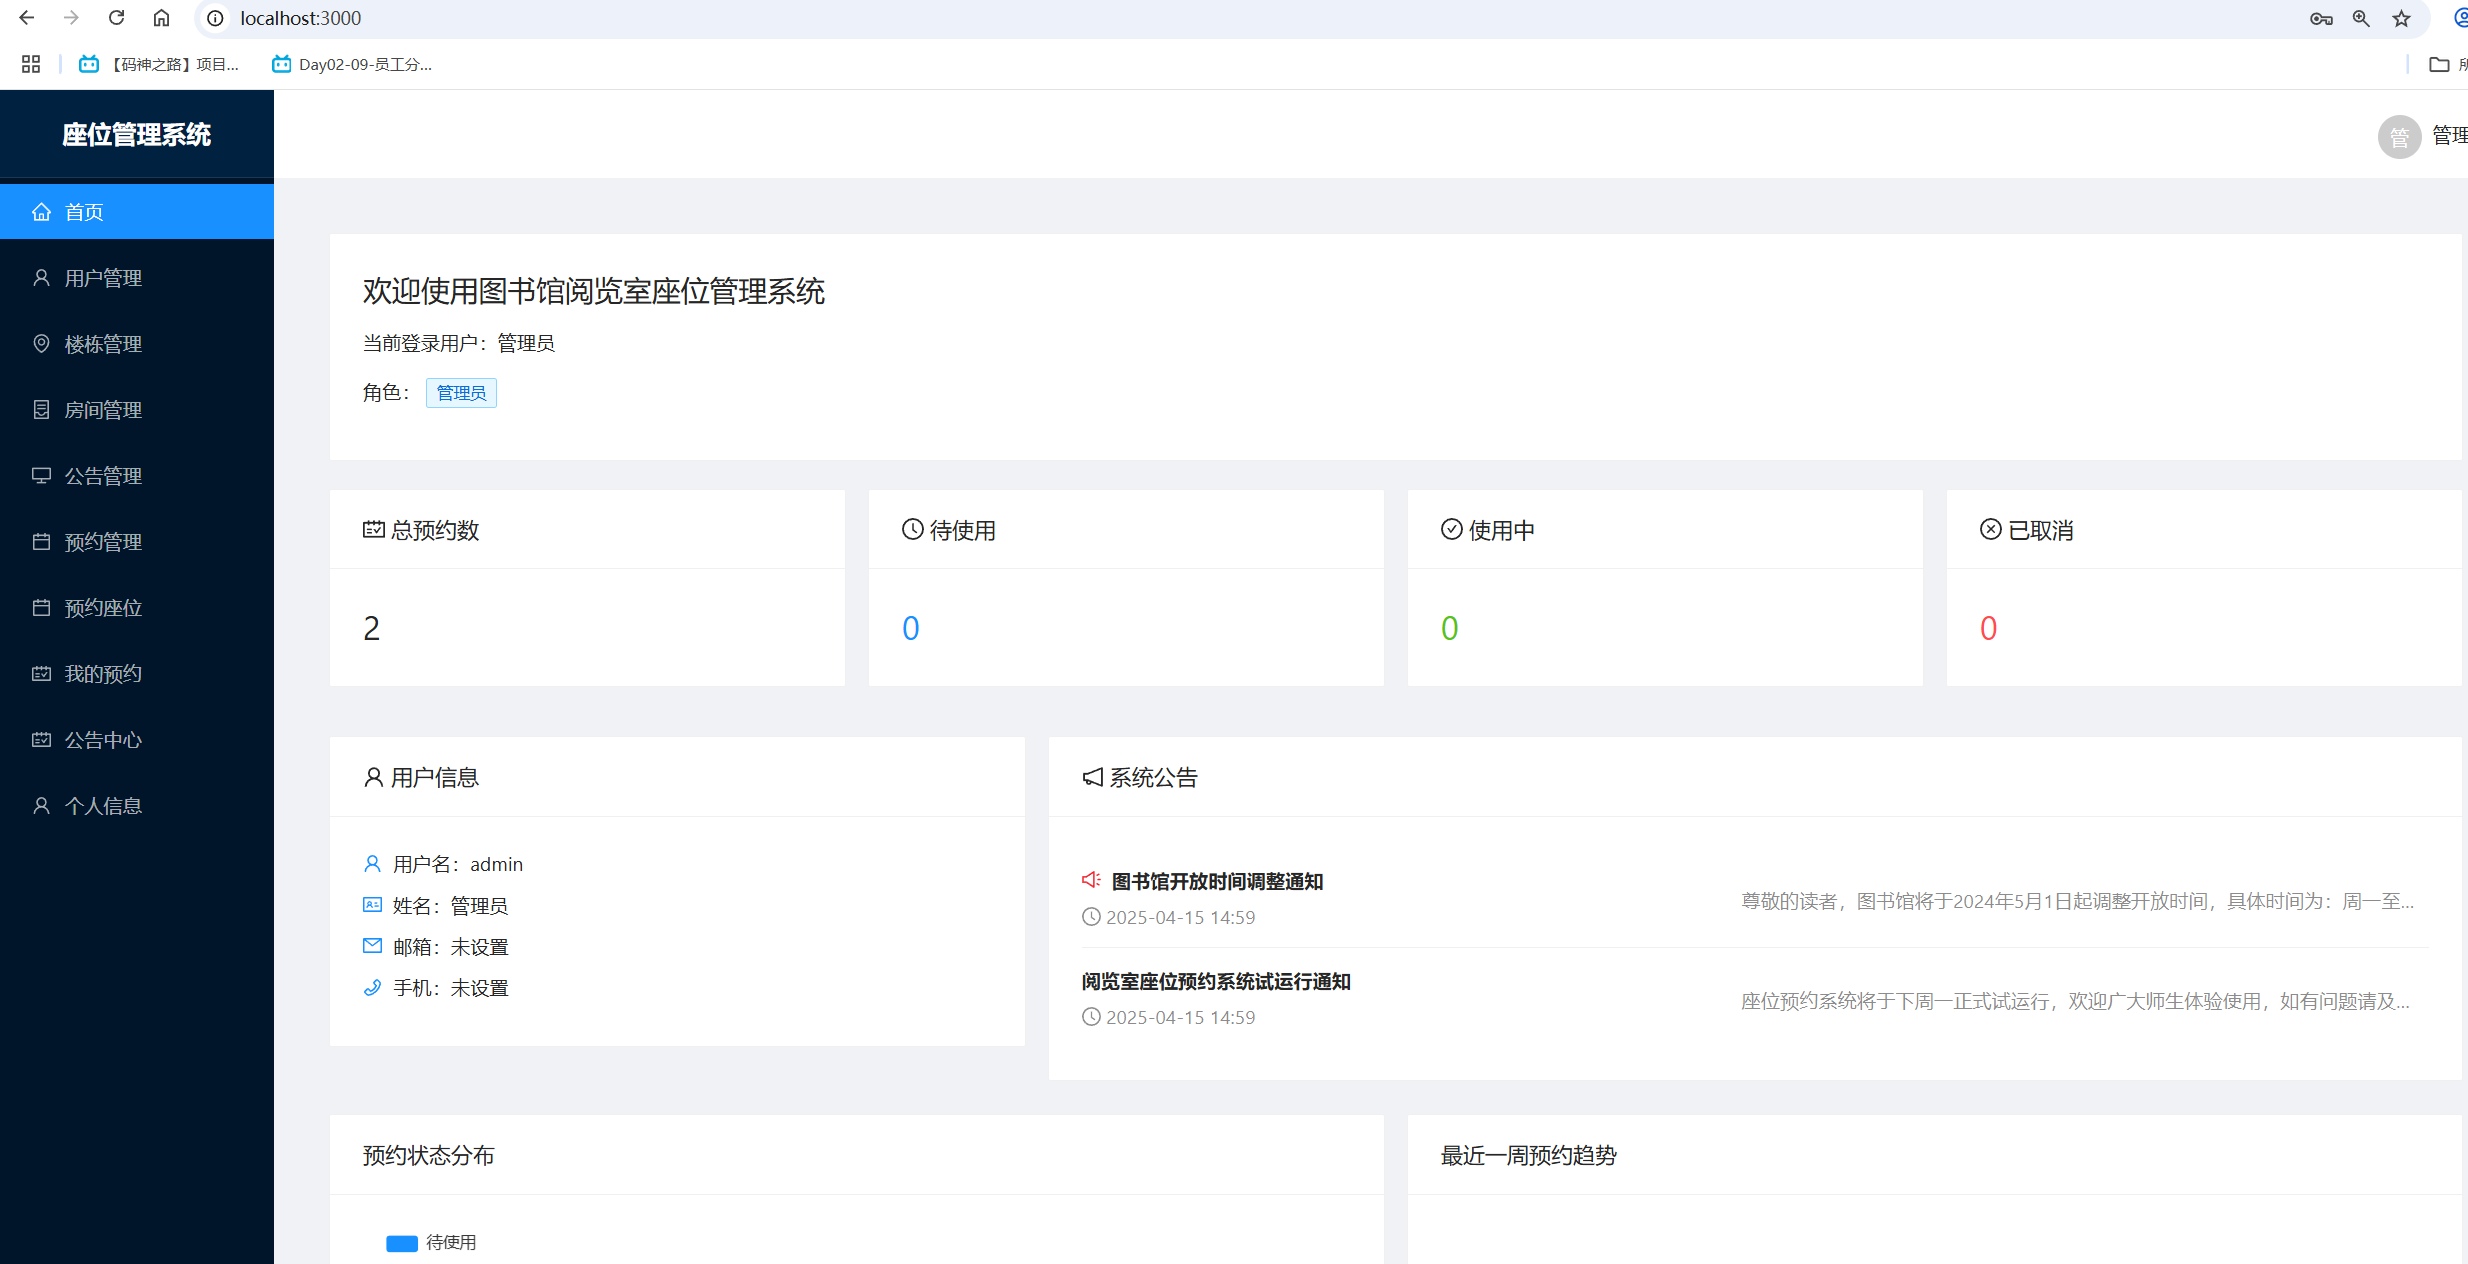The image size is (2468, 1264).
Task: Open browser apps grid icon in bookmarks bar
Action: [31, 64]
